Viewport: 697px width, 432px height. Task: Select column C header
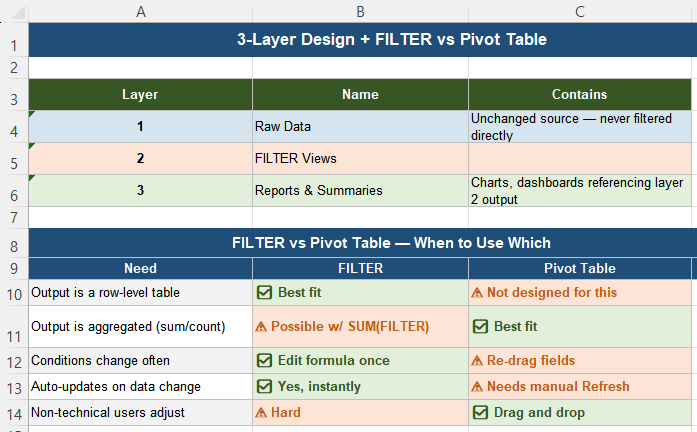click(580, 11)
